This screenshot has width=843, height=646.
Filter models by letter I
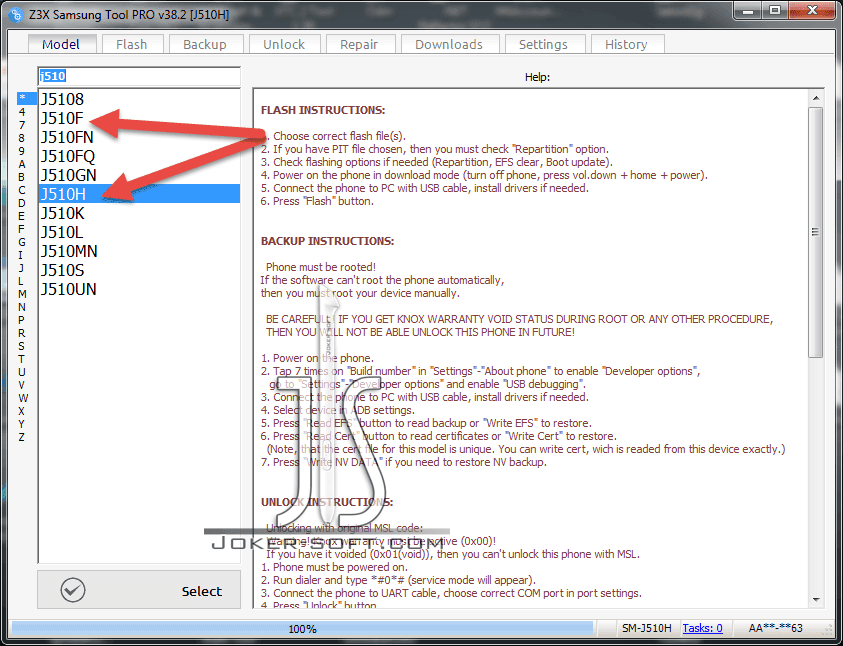(x=22, y=255)
